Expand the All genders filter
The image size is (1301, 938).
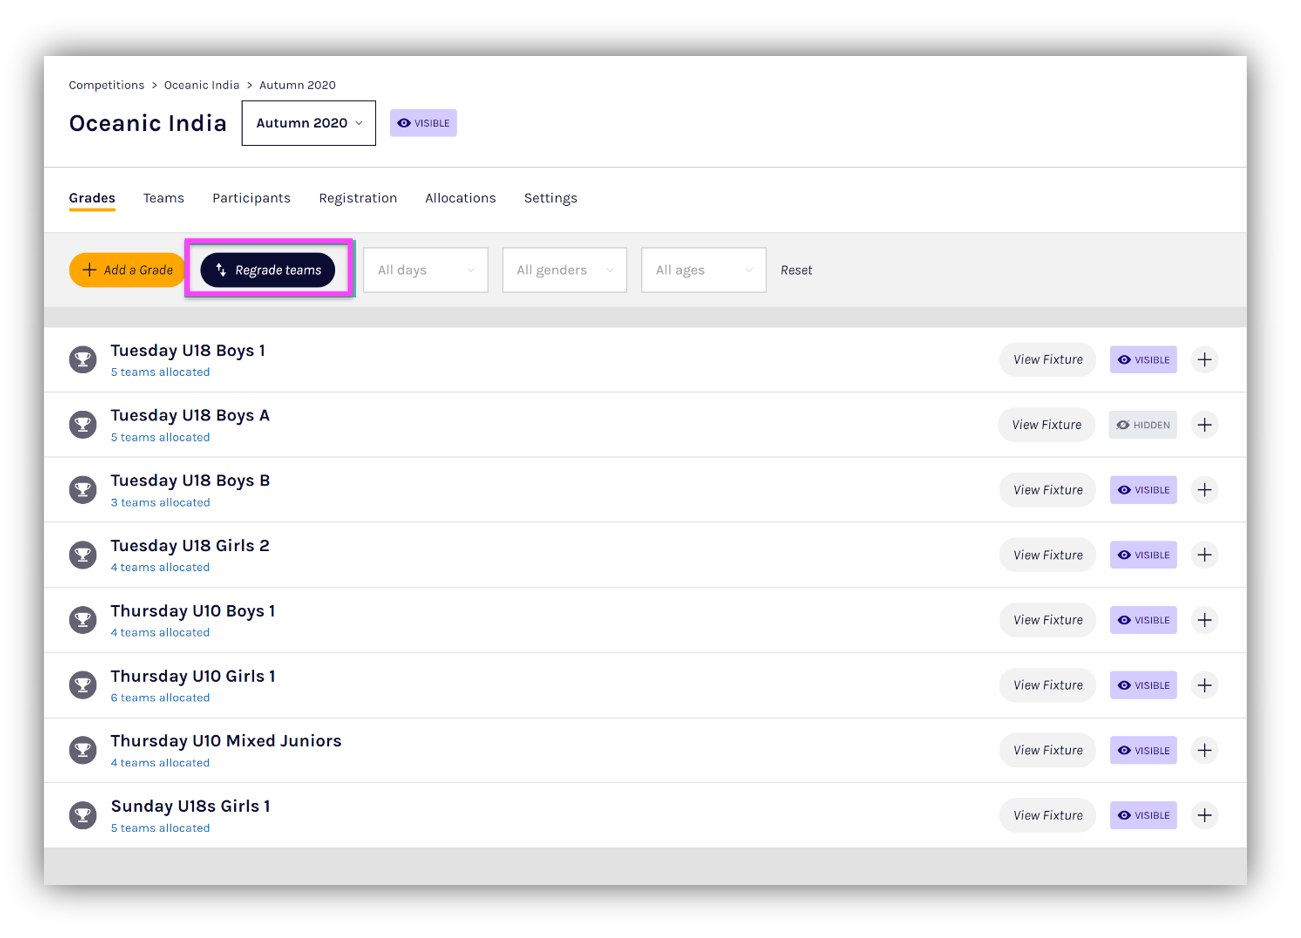(564, 270)
